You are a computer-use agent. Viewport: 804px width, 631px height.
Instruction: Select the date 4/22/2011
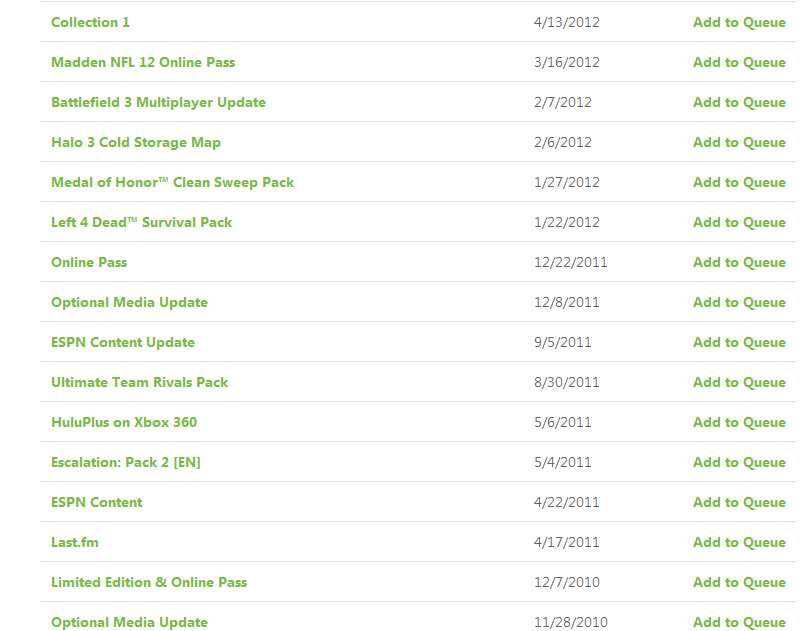(567, 502)
